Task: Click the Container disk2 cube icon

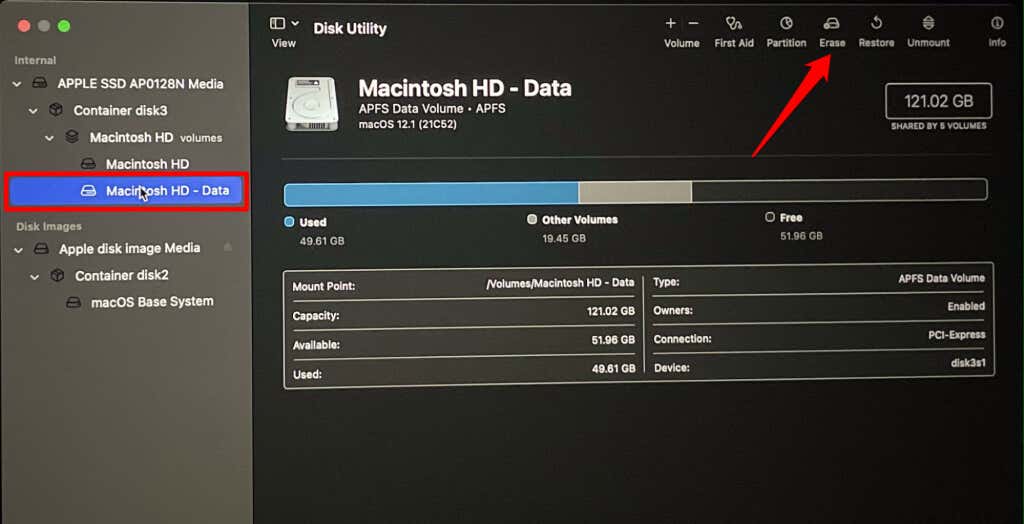Action: pyautogui.click(x=57, y=276)
